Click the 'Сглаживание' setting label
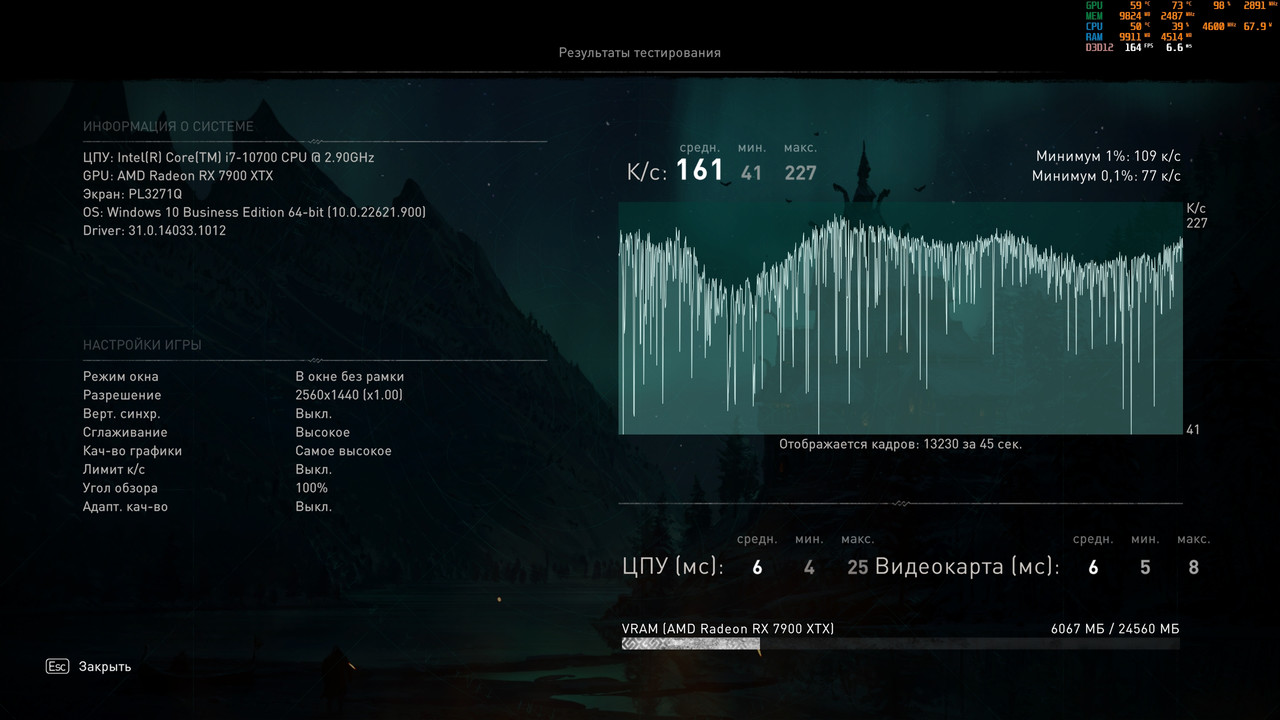The height and width of the screenshot is (720, 1280). tap(125, 432)
